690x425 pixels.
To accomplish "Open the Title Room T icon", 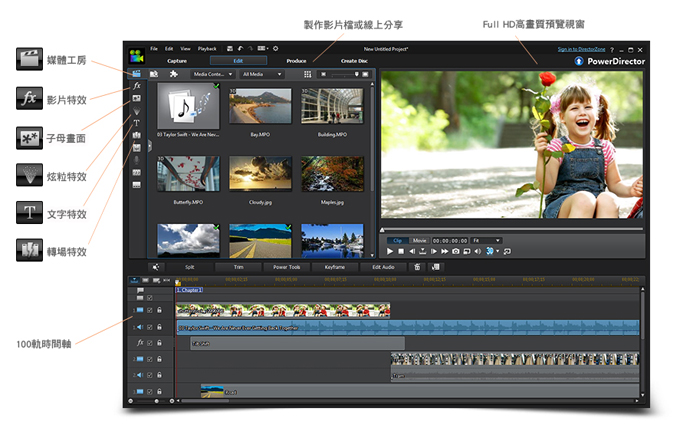I will tap(136, 123).
